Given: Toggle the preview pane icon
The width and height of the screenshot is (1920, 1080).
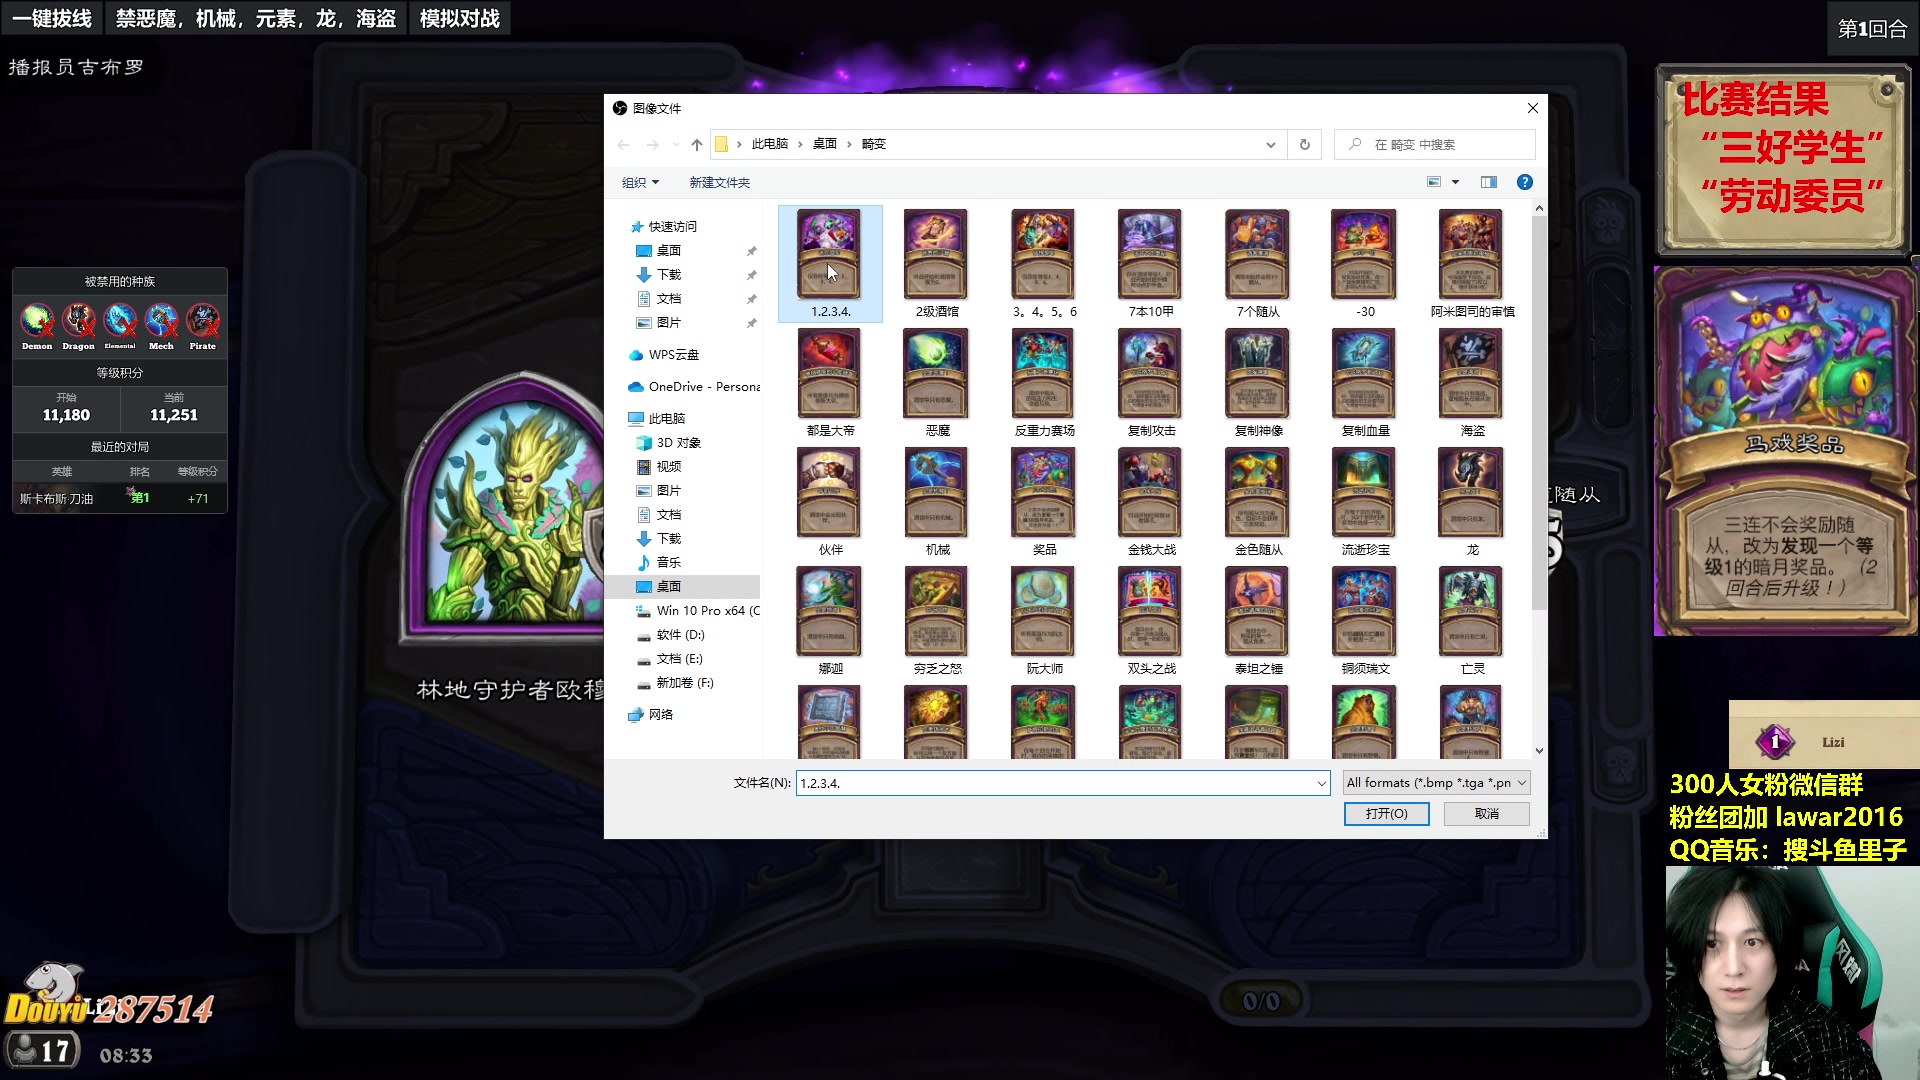Looking at the screenshot, I should click(1488, 182).
